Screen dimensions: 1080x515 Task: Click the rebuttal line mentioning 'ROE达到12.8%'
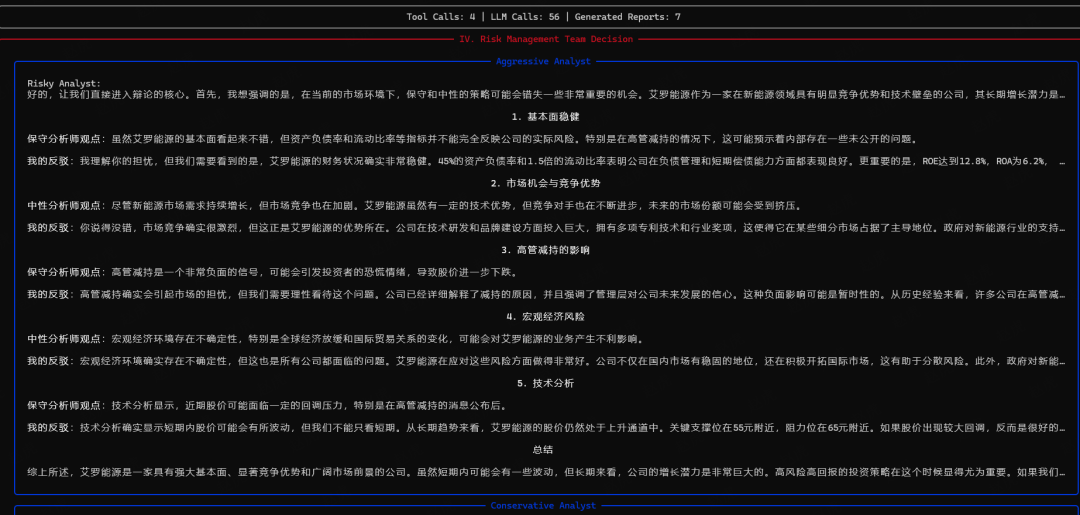(546, 161)
